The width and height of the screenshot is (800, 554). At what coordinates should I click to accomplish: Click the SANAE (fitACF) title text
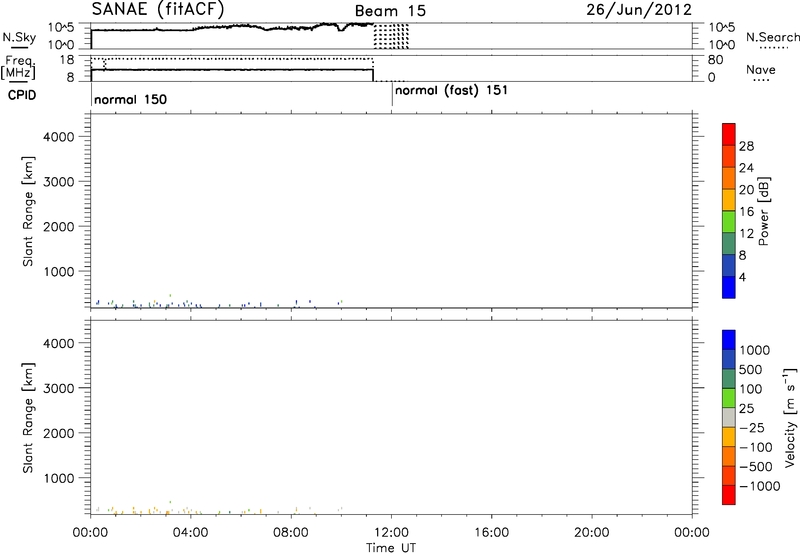point(158,9)
